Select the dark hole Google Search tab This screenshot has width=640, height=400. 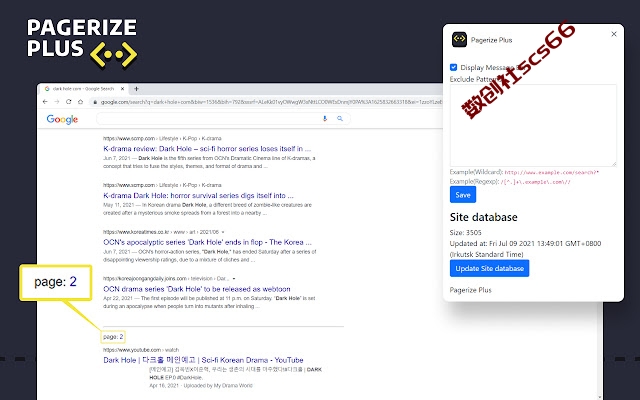(85, 89)
